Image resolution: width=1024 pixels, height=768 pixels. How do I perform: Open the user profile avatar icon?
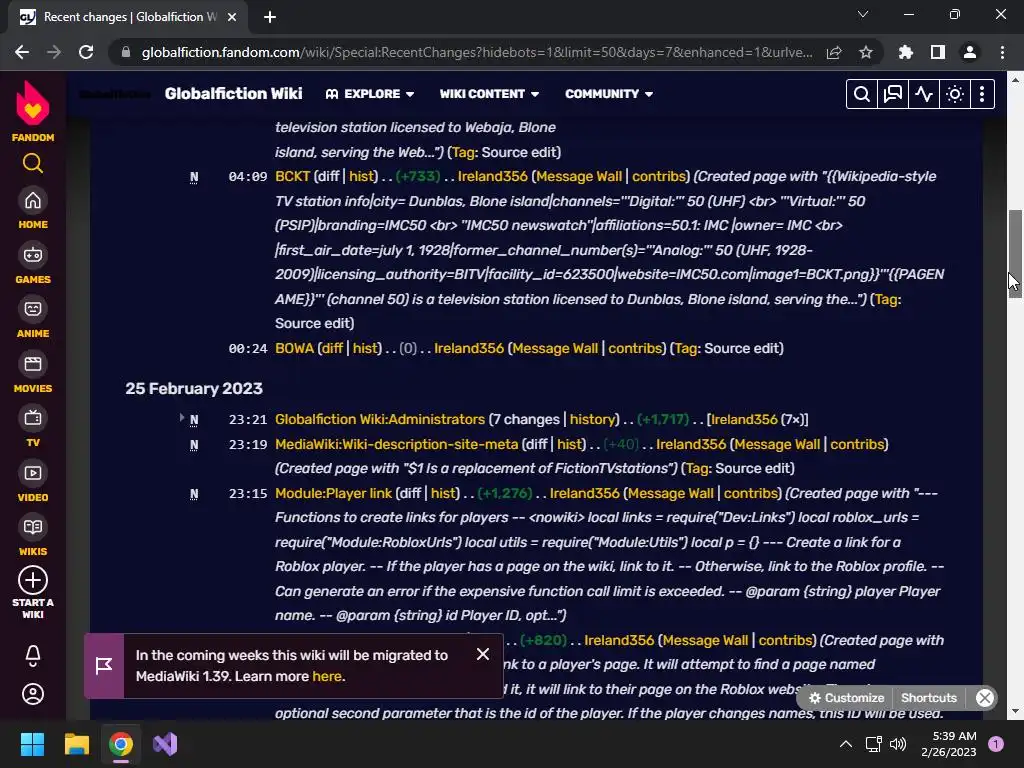coord(33,694)
